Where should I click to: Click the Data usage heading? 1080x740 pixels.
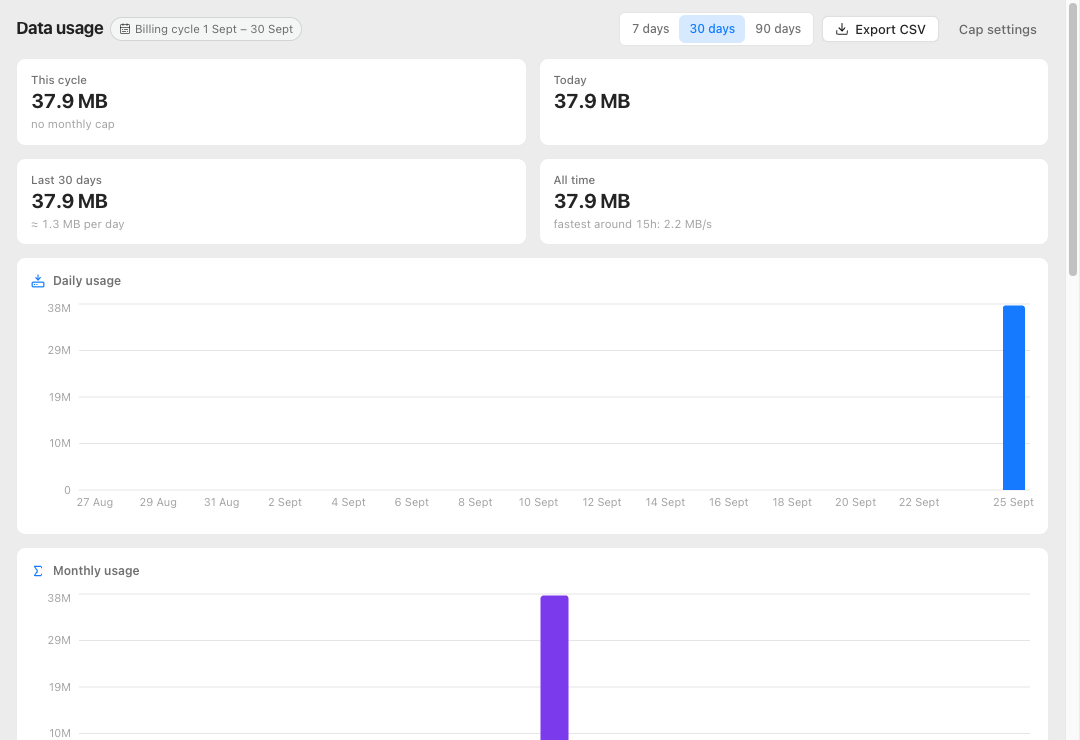coord(60,28)
